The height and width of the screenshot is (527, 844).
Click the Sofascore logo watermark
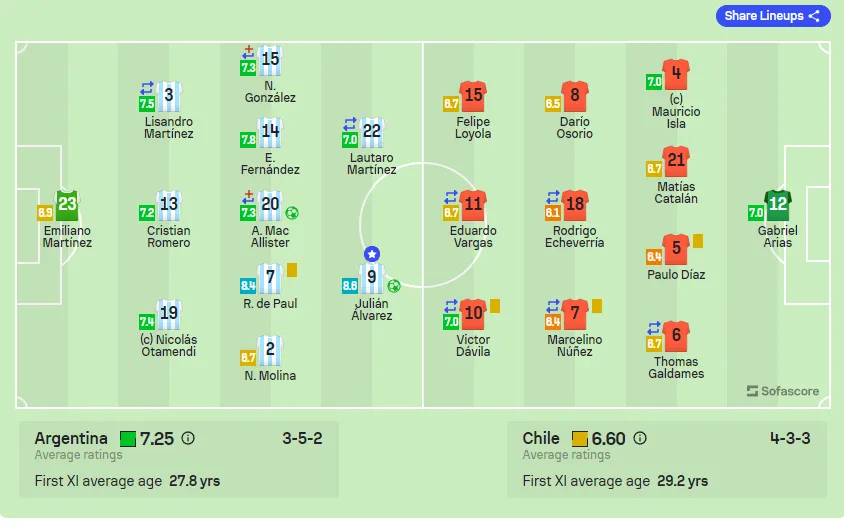(783, 391)
